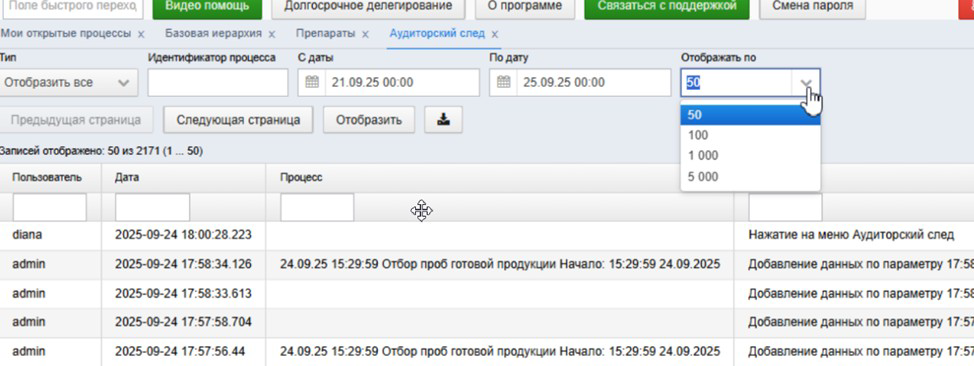Close the Мои открытые процессы tab

[141, 34]
